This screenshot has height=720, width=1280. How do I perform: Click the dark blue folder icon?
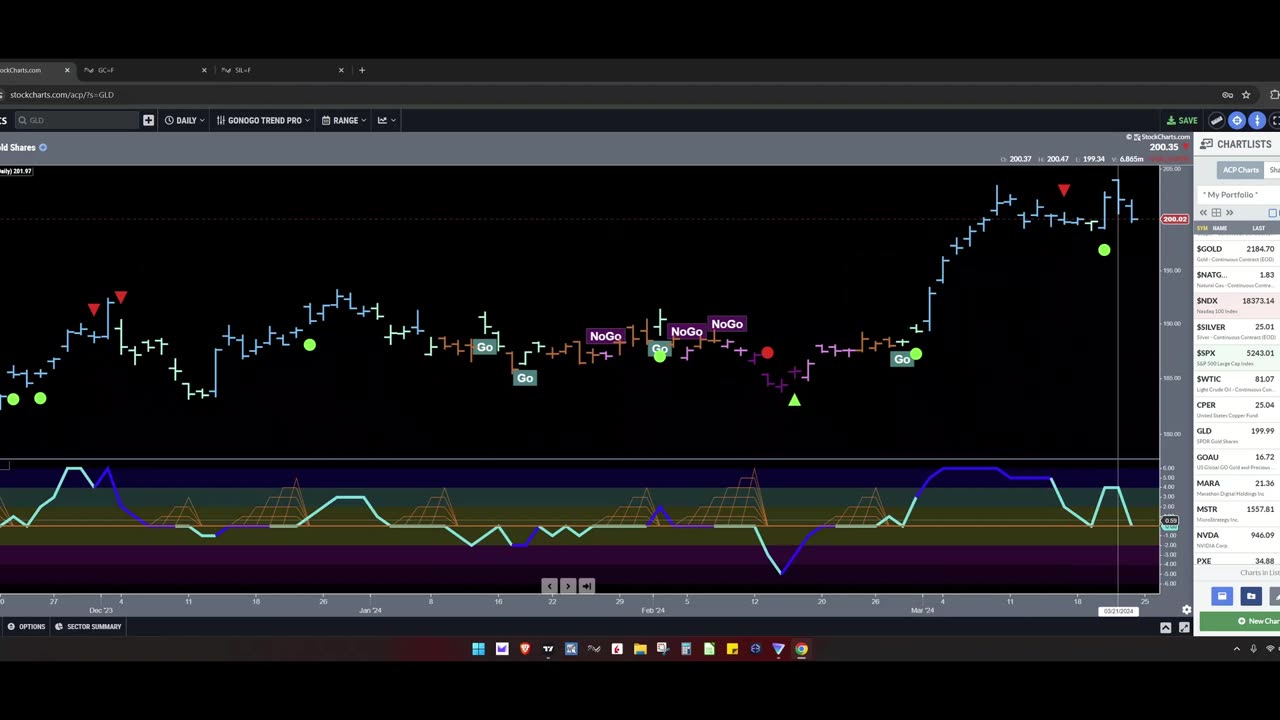click(1250, 596)
